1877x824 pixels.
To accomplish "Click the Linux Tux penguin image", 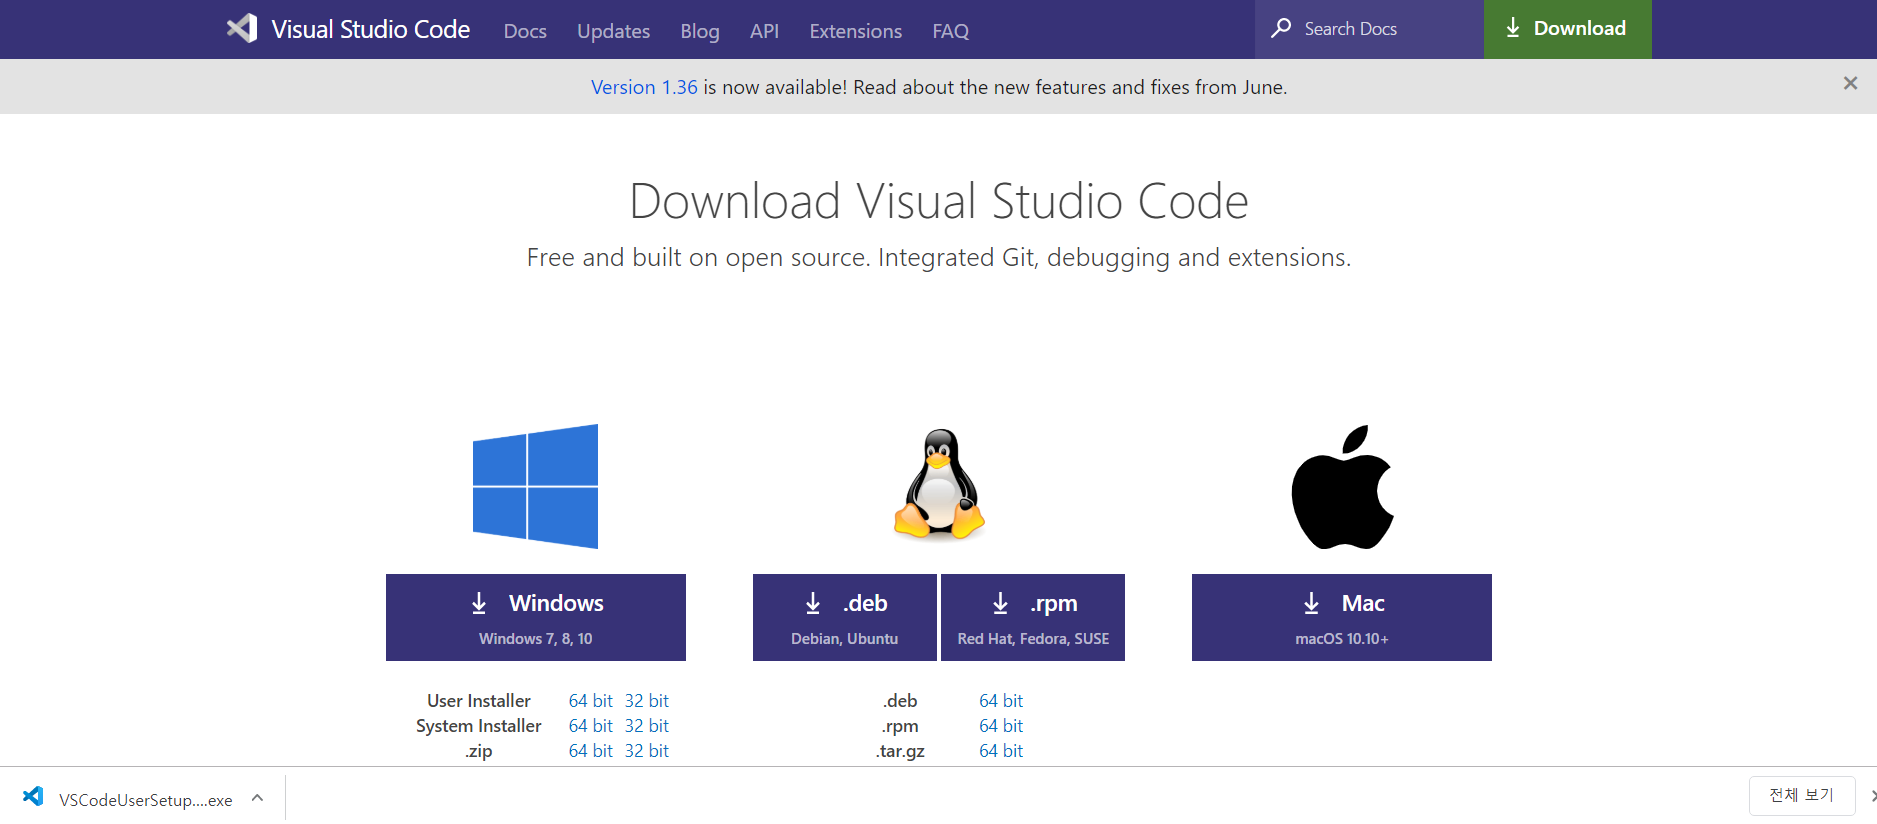I will point(939,484).
